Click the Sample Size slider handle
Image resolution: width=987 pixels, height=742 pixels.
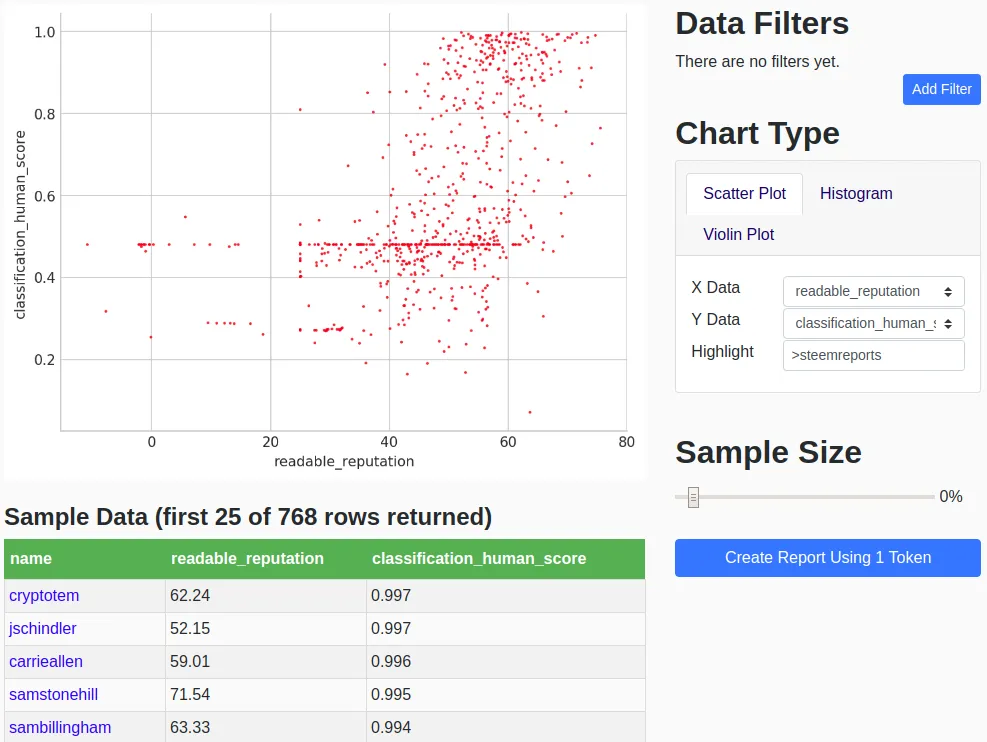693,497
